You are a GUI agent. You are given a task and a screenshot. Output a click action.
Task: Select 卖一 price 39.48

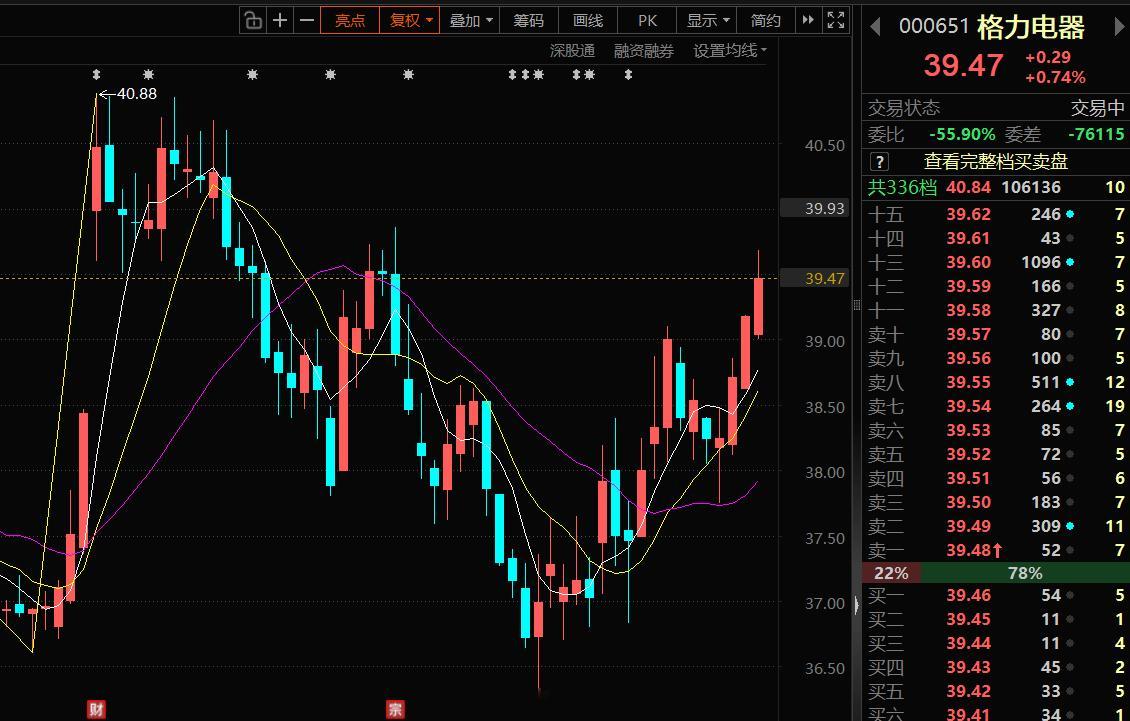[969, 550]
